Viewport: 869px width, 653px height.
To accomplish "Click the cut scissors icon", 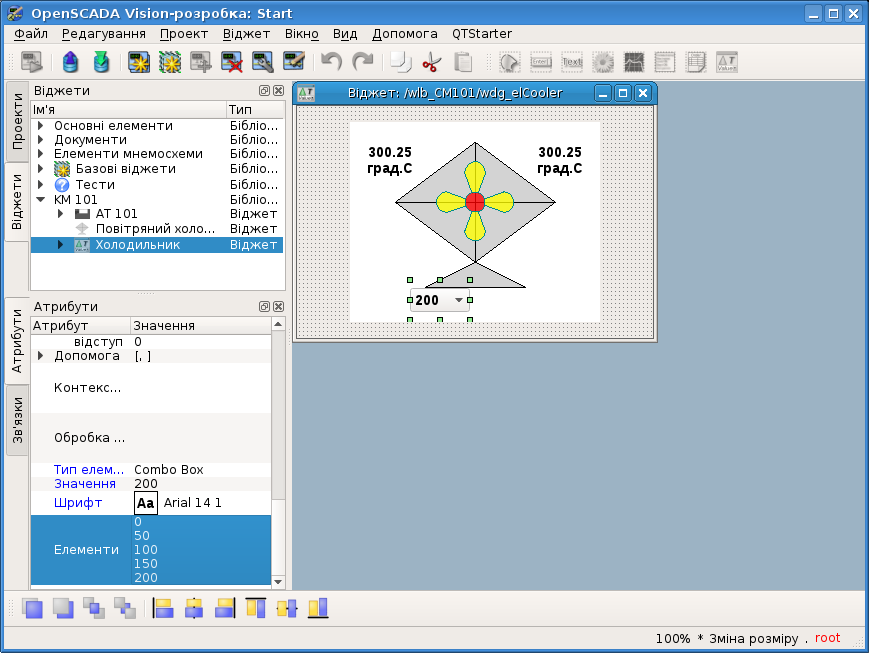I will point(431,62).
